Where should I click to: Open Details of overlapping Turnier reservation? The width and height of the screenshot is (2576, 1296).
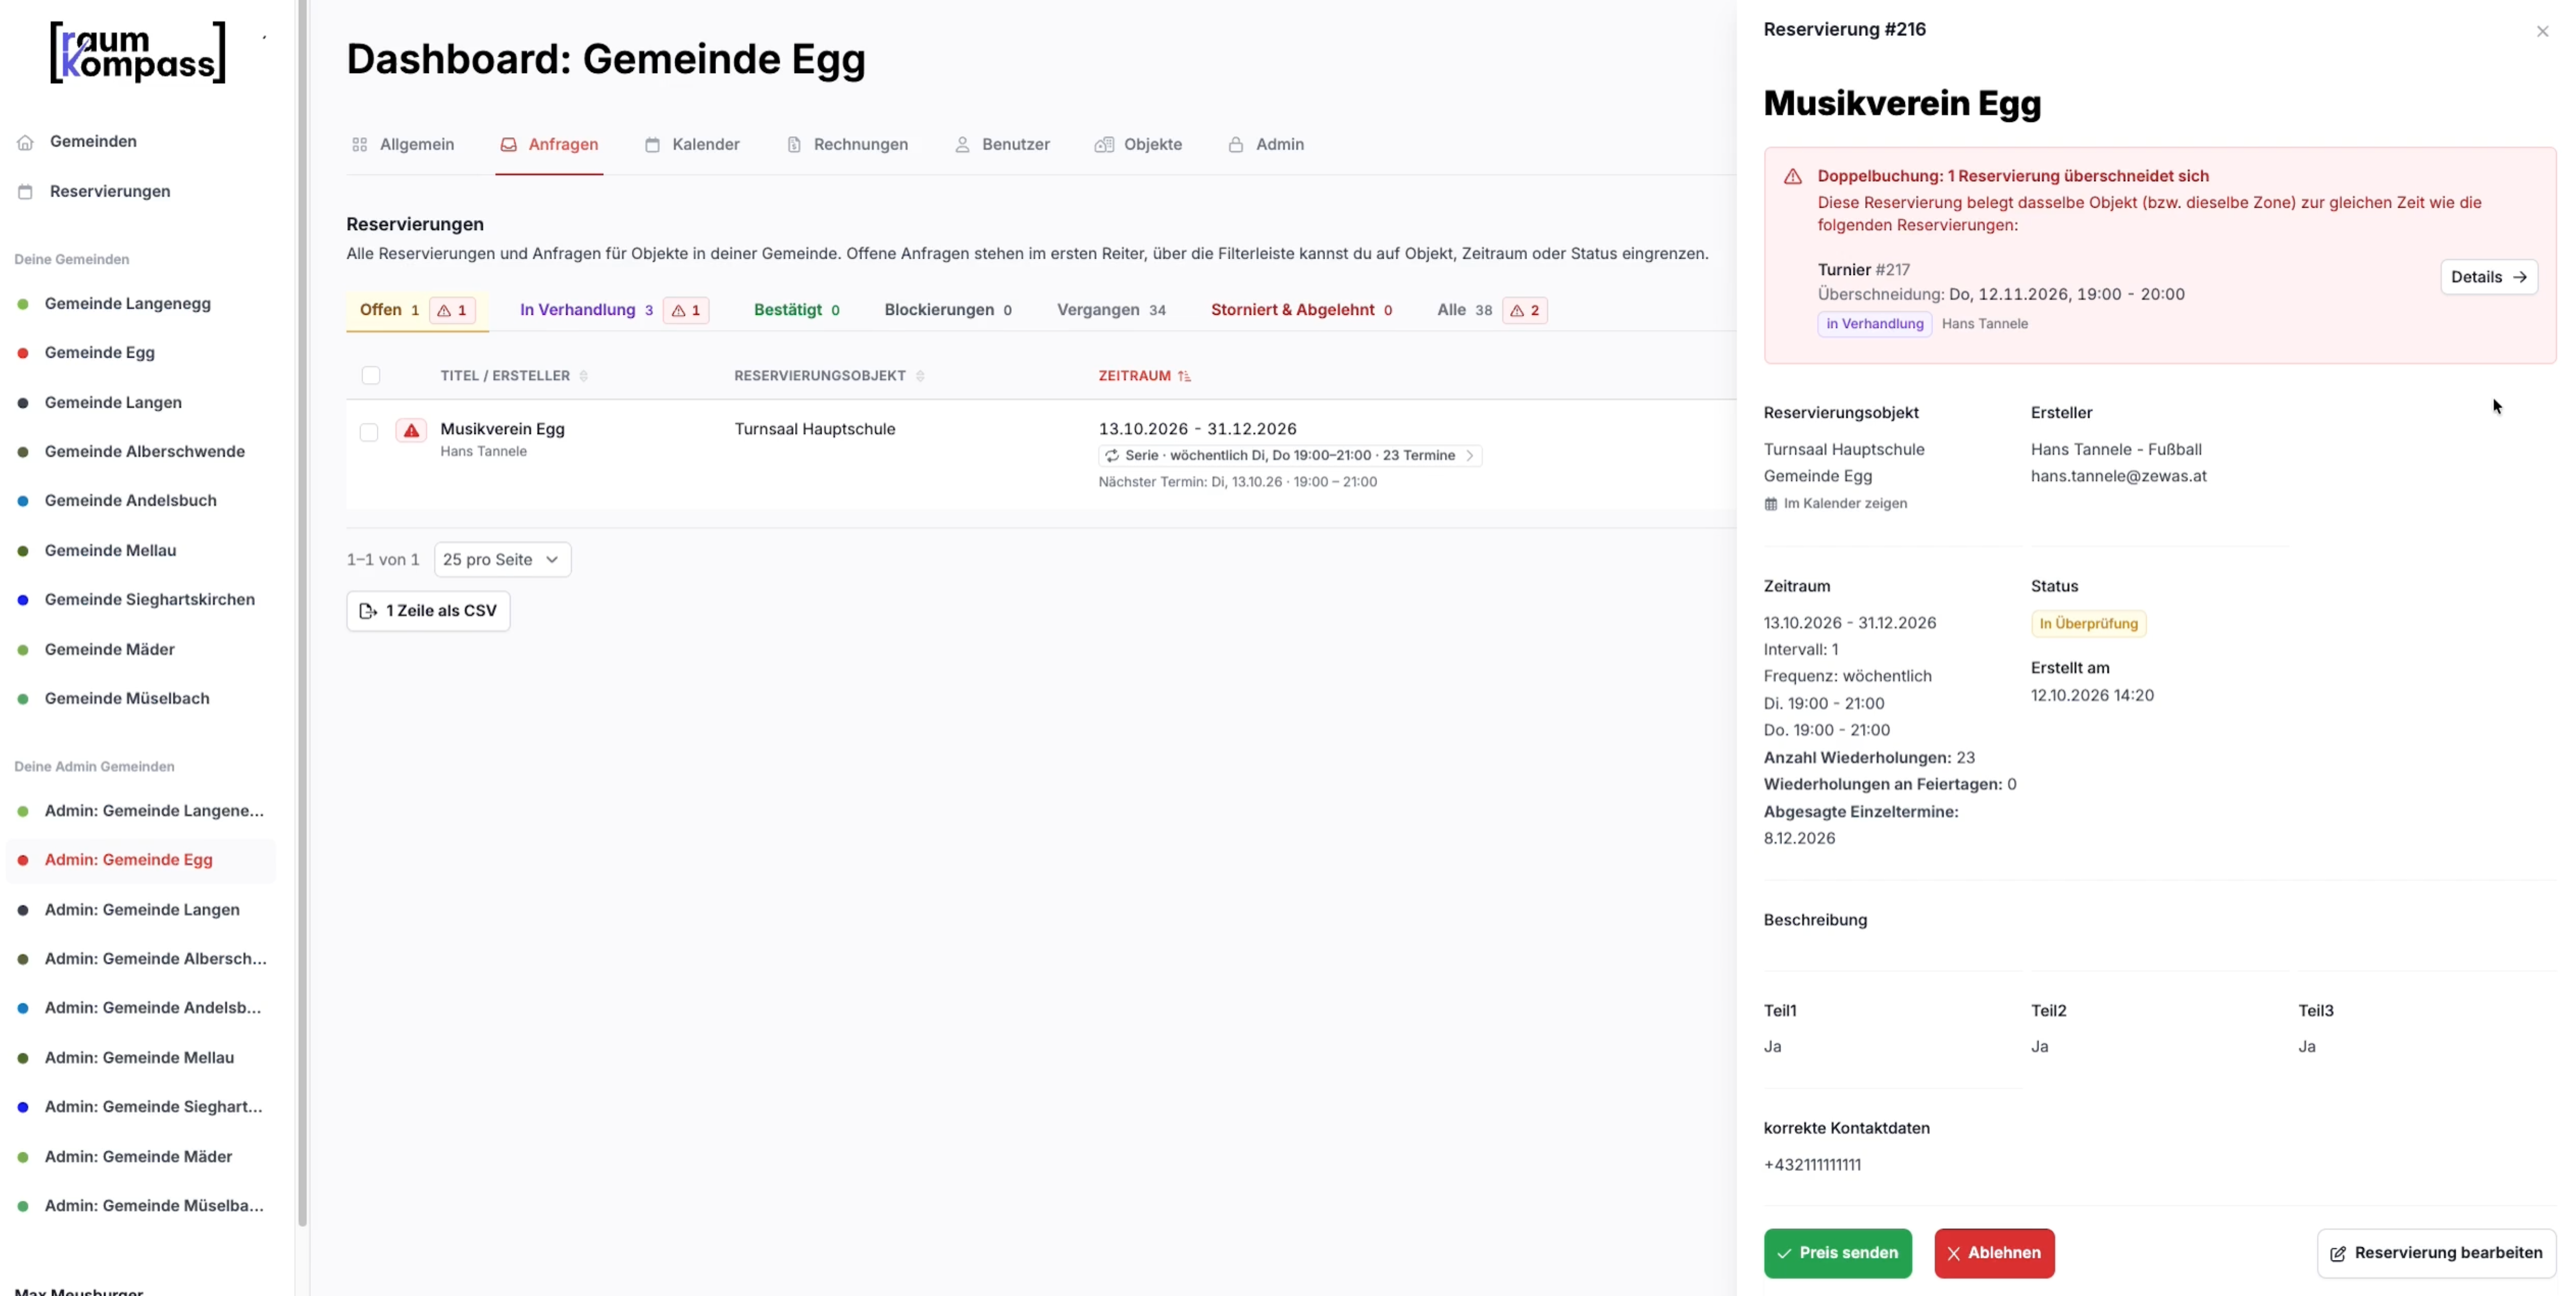click(x=2488, y=277)
